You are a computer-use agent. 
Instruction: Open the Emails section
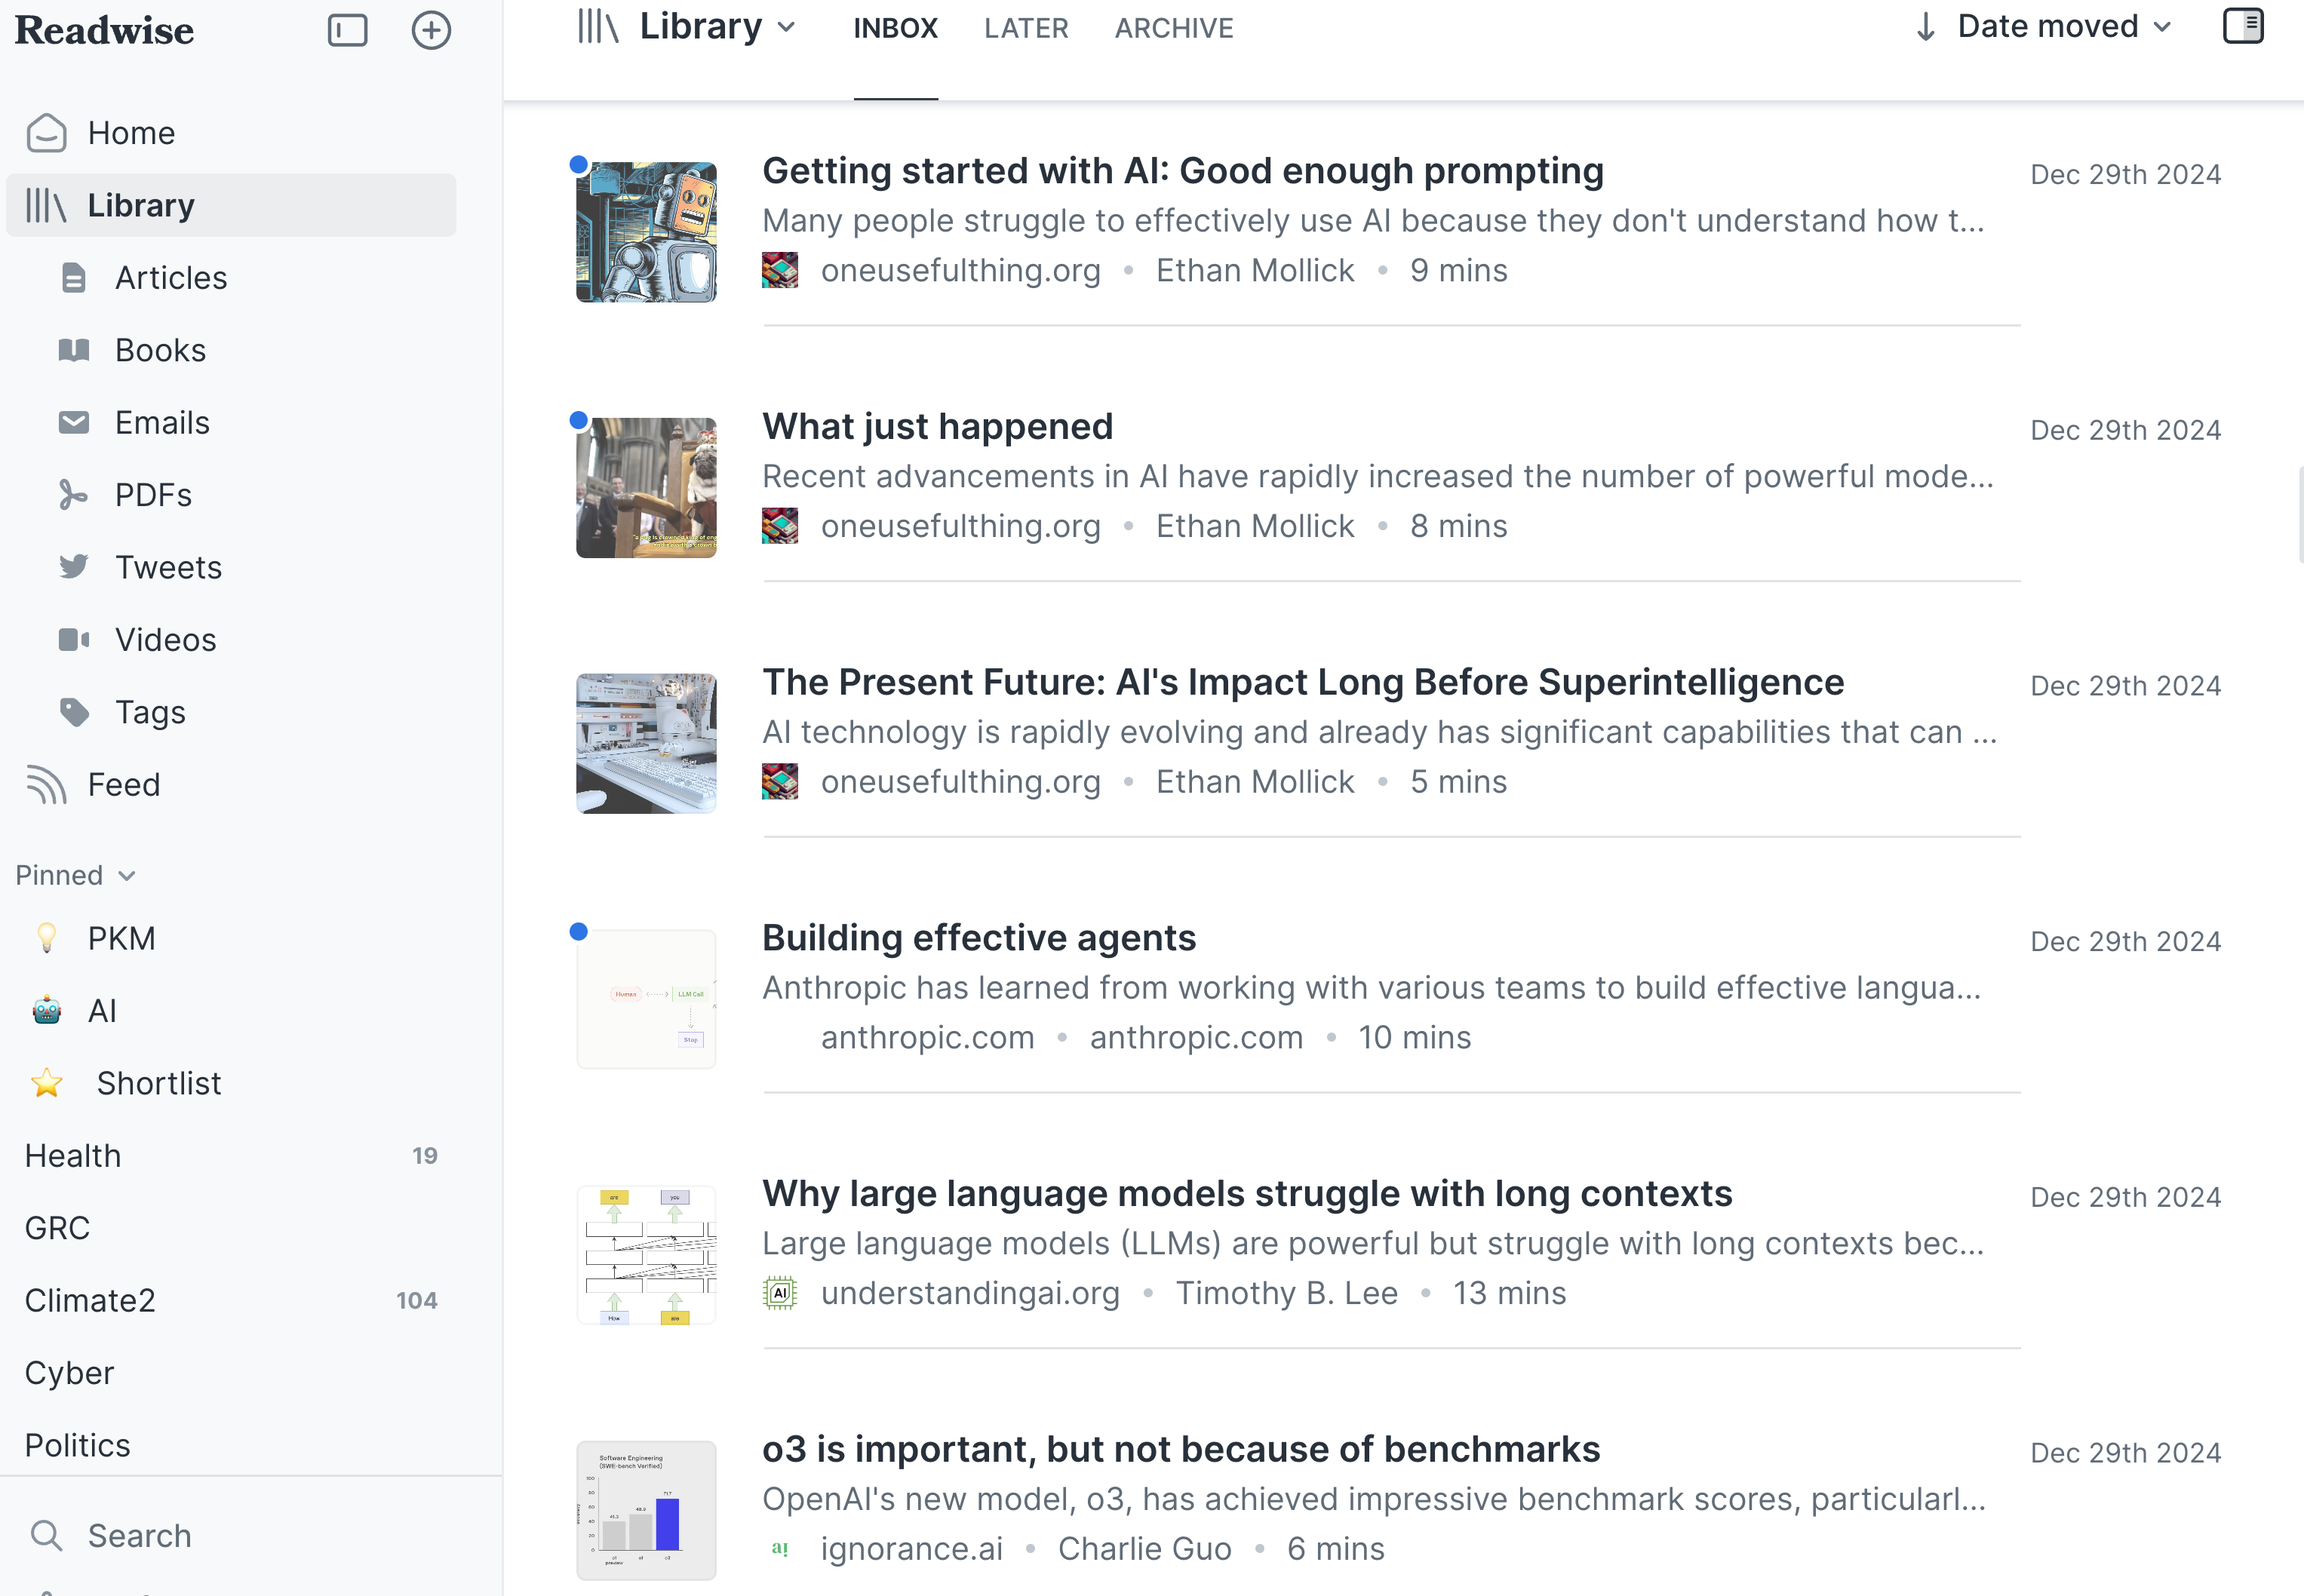point(162,422)
